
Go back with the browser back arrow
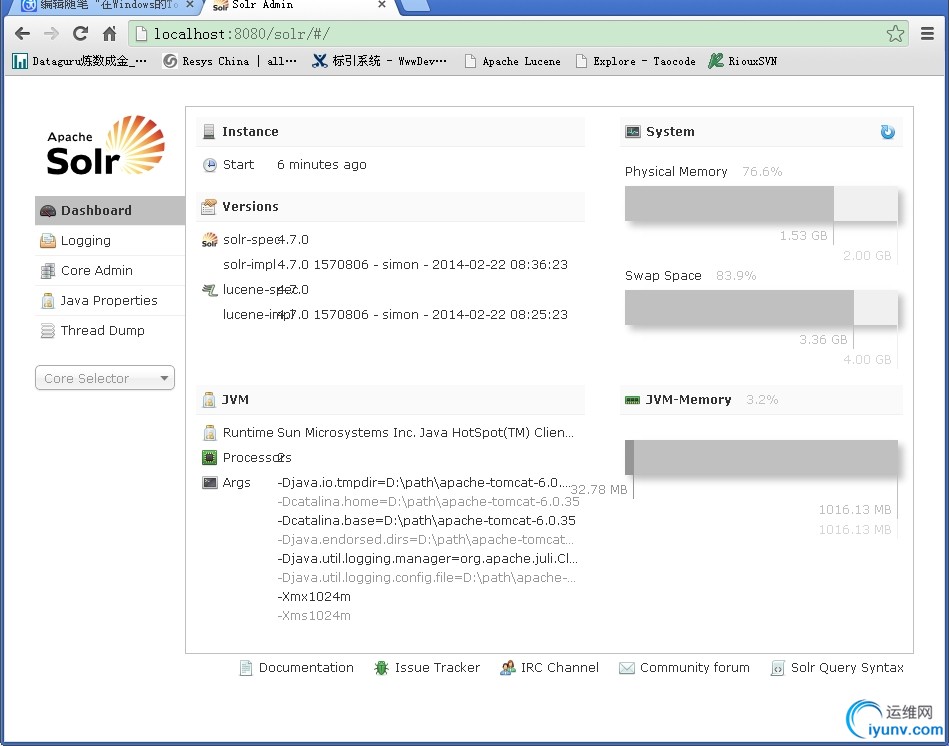click(x=22, y=33)
